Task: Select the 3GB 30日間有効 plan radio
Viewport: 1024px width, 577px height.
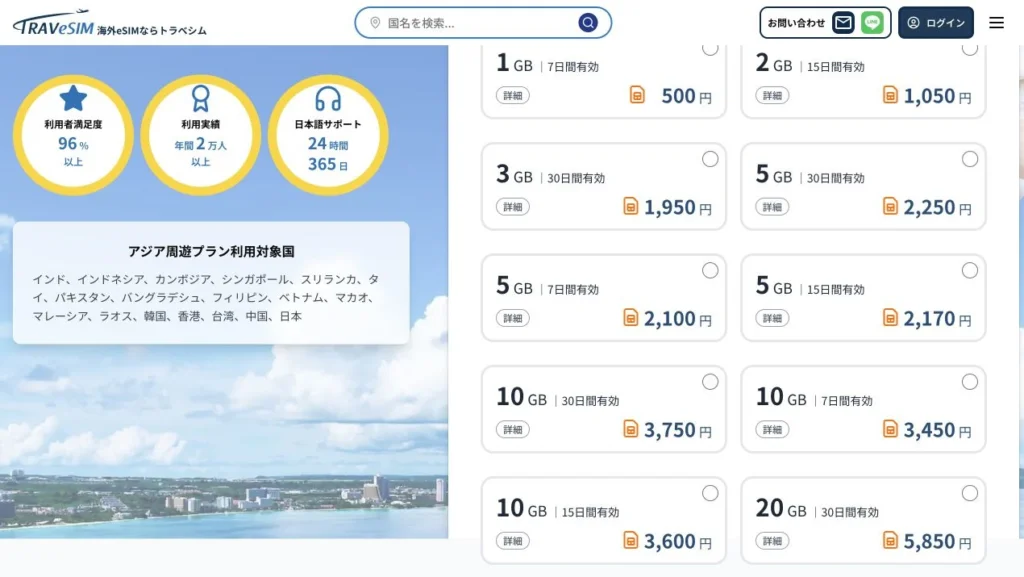Action: pos(710,159)
